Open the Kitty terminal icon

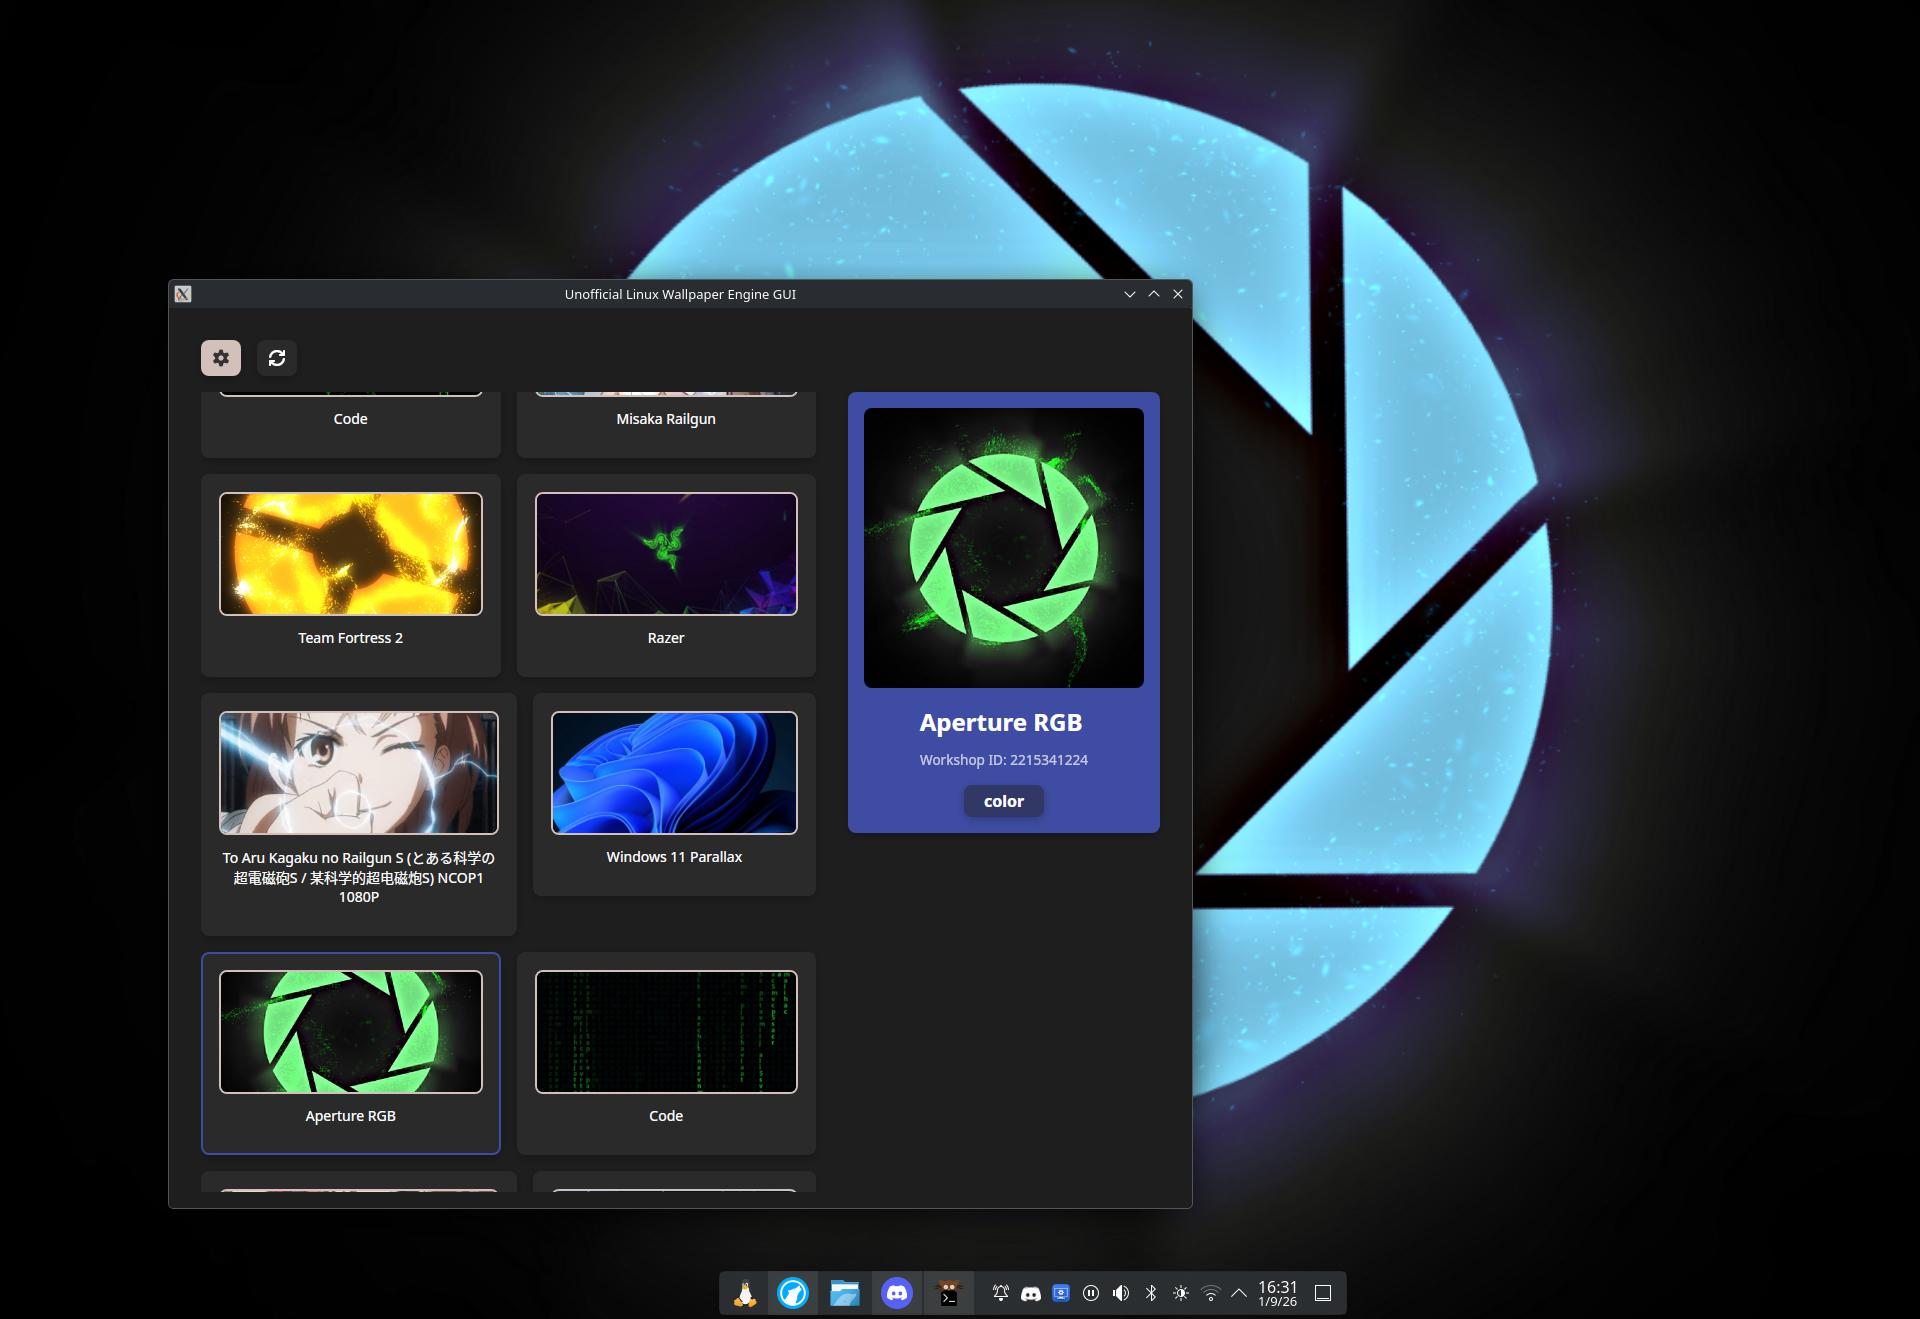[948, 1293]
